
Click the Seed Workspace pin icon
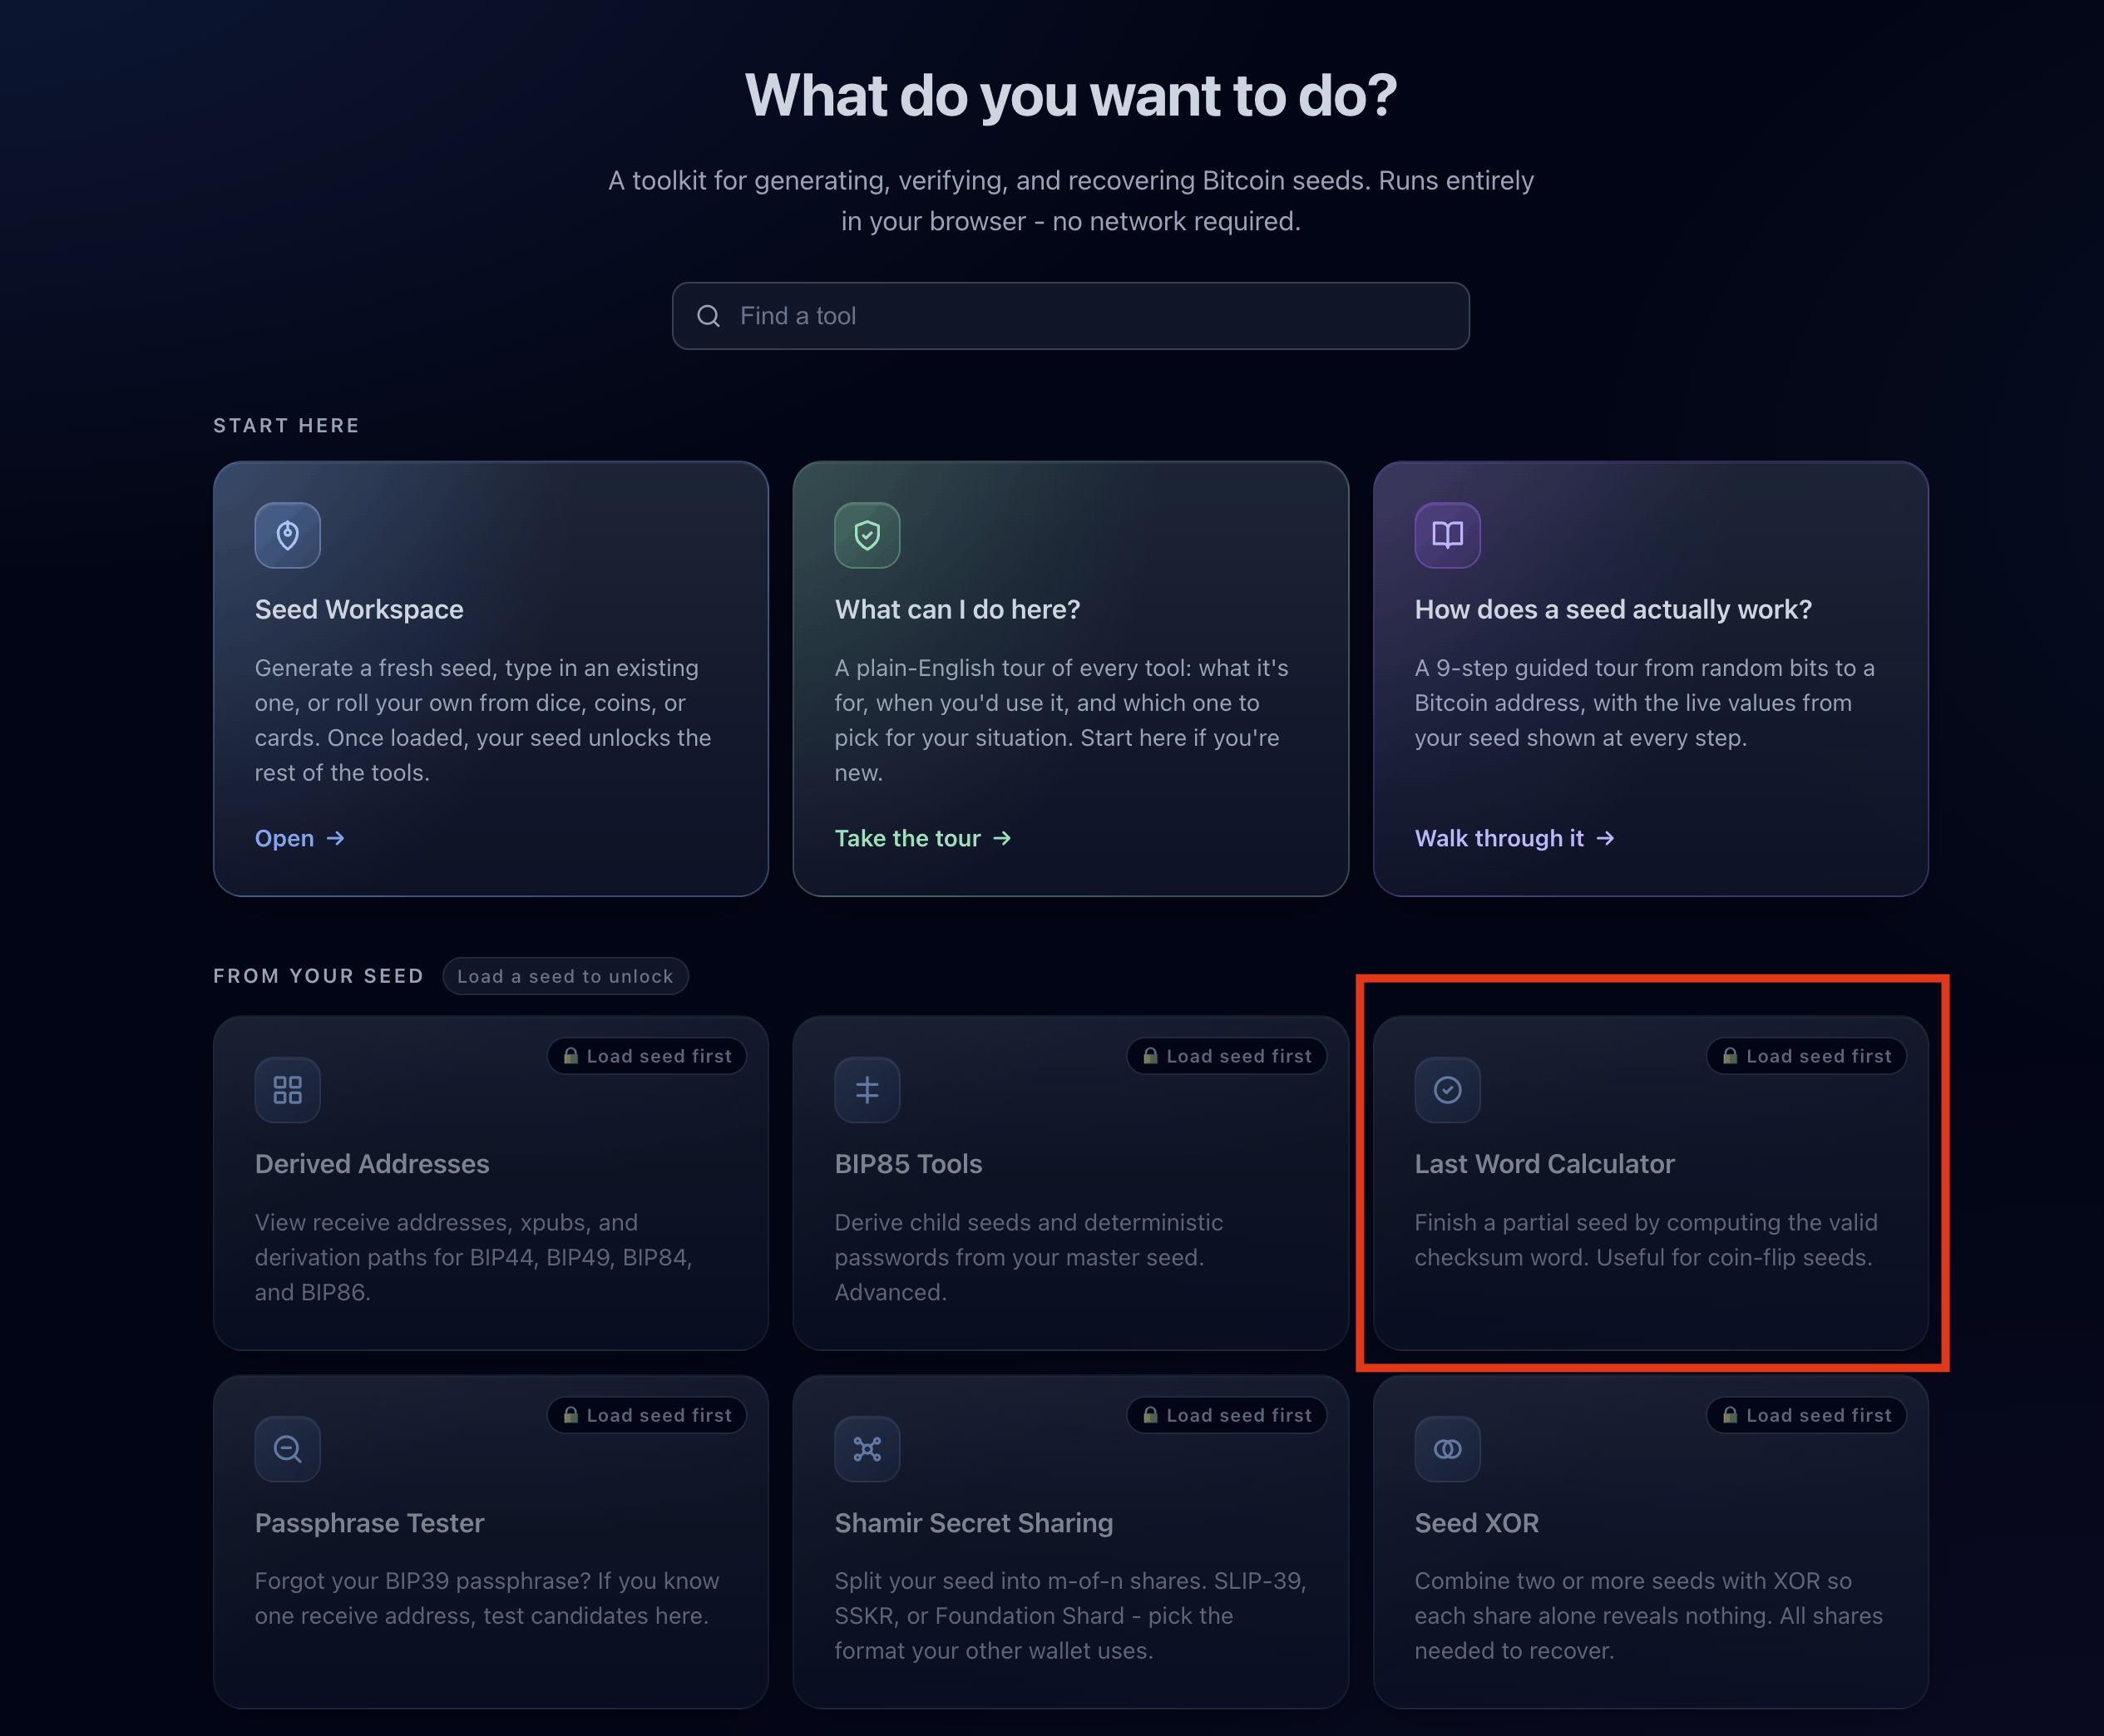287,535
